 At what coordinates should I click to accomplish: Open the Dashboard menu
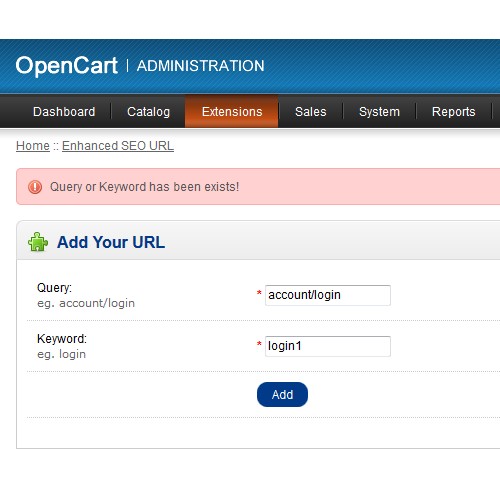[x=64, y=112]
